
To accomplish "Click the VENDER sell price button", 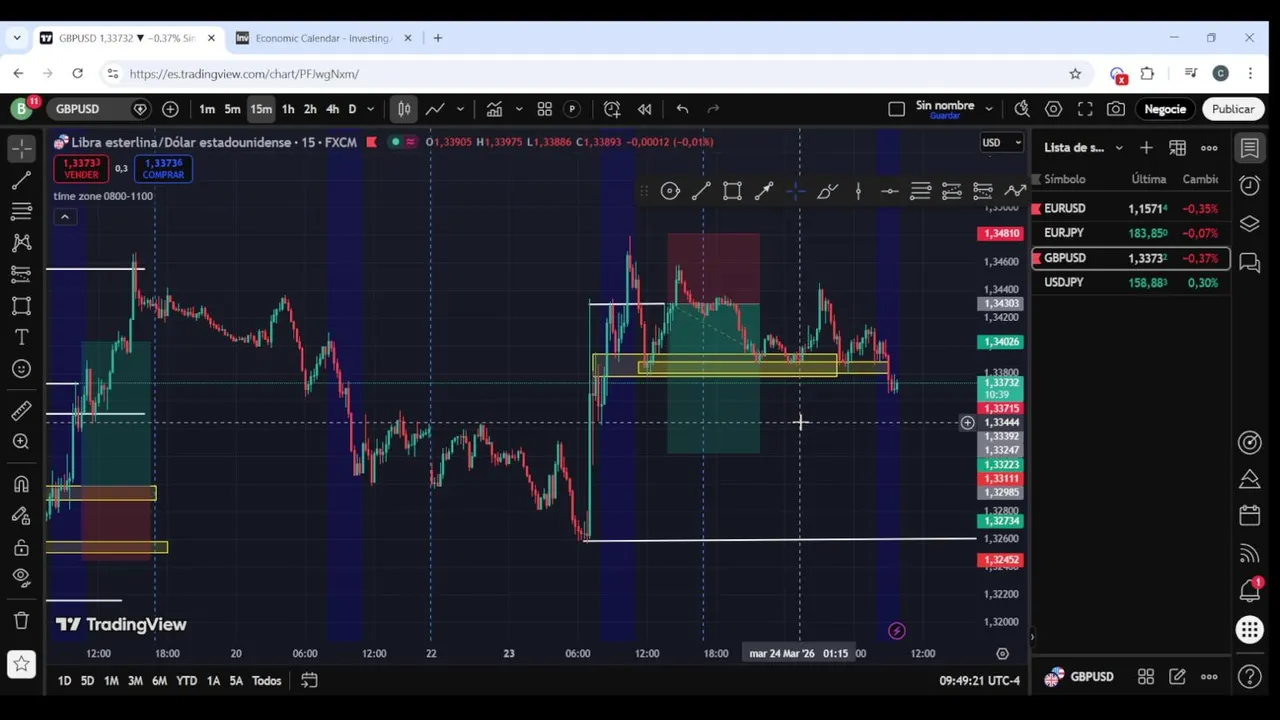I will (82, 169).
